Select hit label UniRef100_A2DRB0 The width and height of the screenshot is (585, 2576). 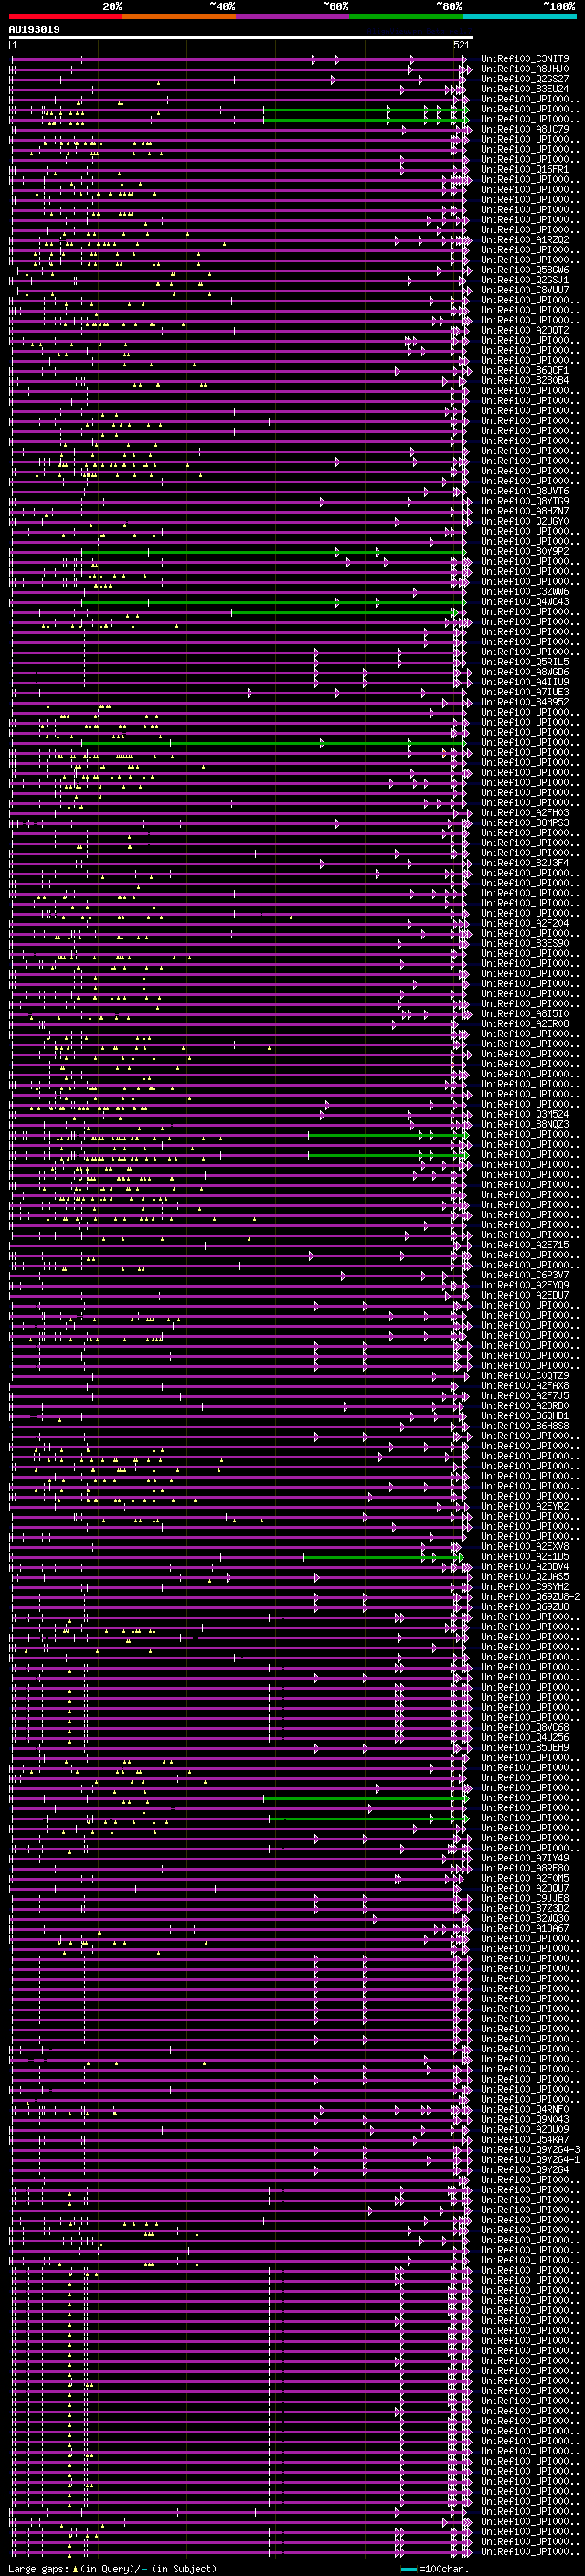pyautogui.click(x=525, y=1407)
